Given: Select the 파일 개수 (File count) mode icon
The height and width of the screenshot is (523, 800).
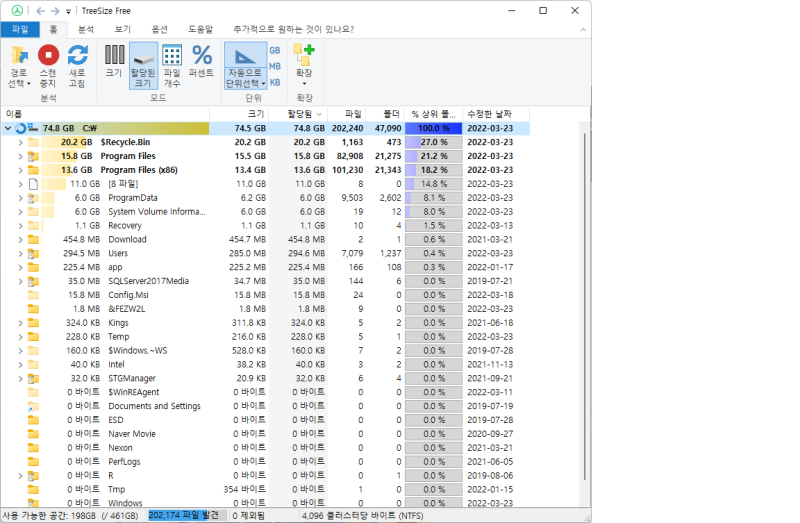Looking at the screenshot, I should tap(172, 56).
